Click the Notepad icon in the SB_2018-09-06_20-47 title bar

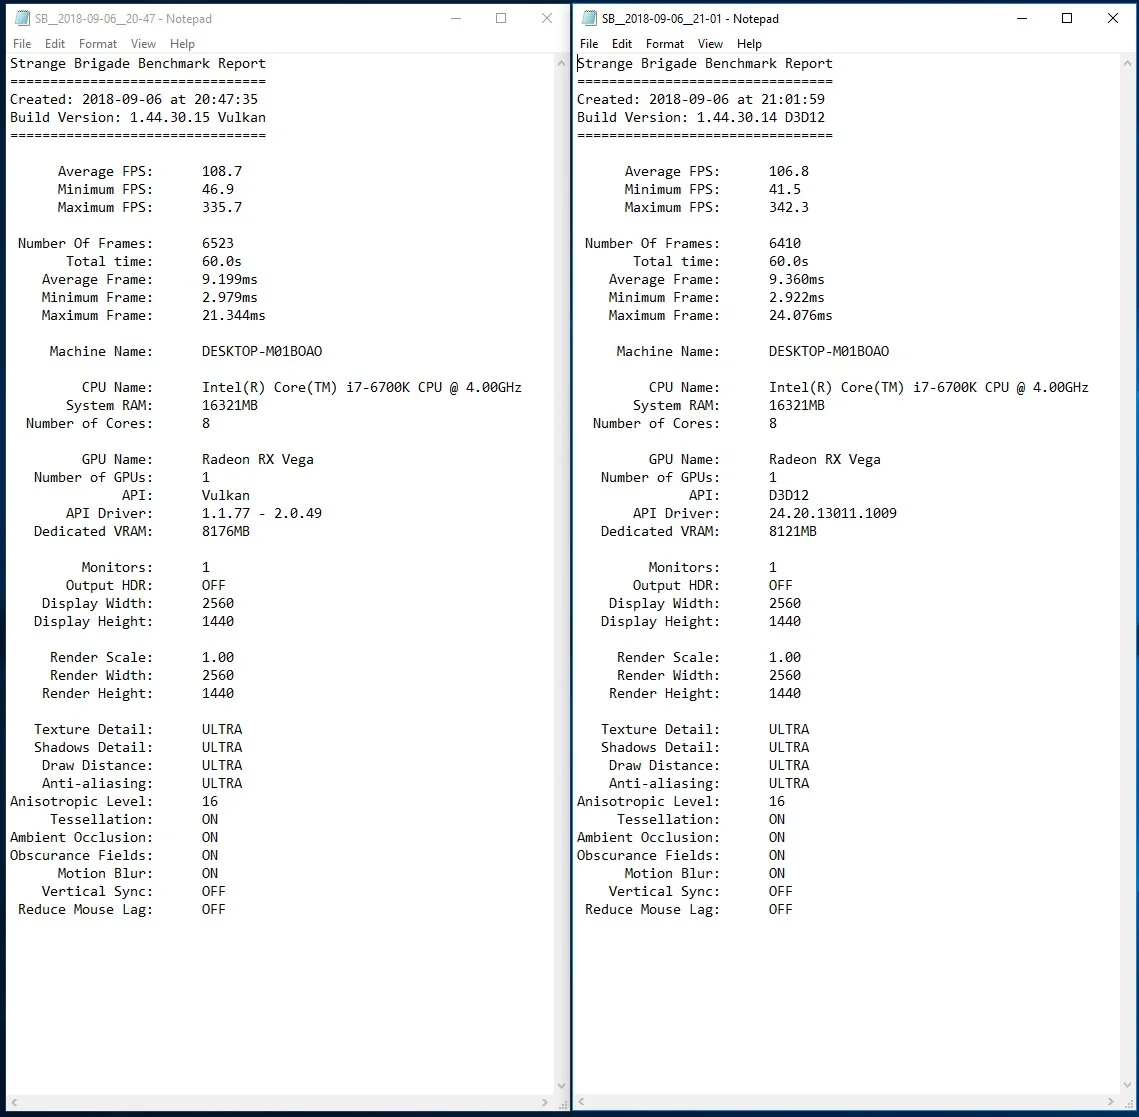[x=23, y=18]
